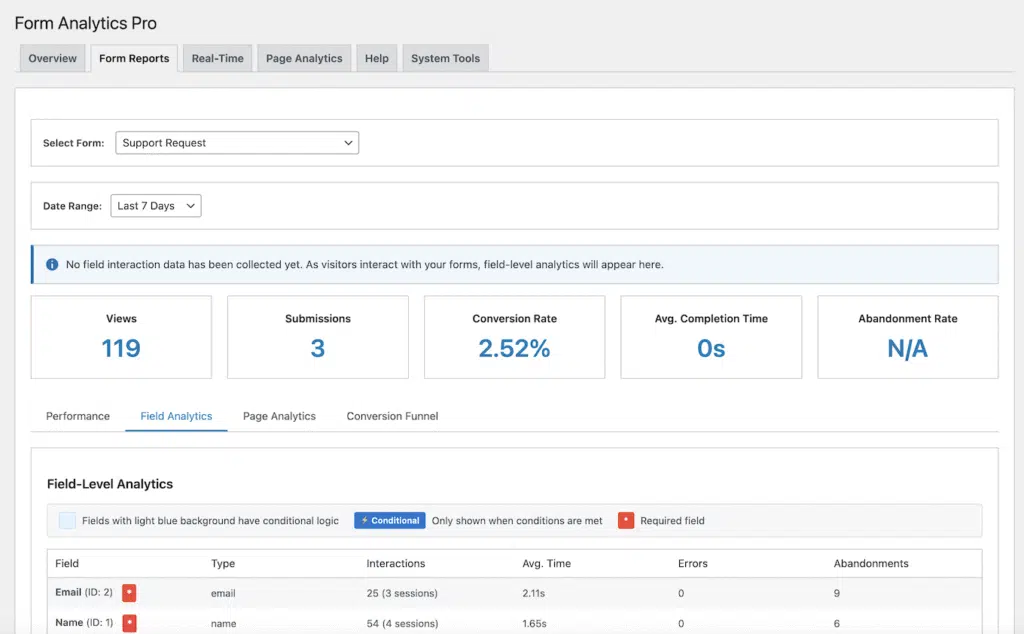
Task: Click the red required marker beside Email
Action: pos(129,593)
